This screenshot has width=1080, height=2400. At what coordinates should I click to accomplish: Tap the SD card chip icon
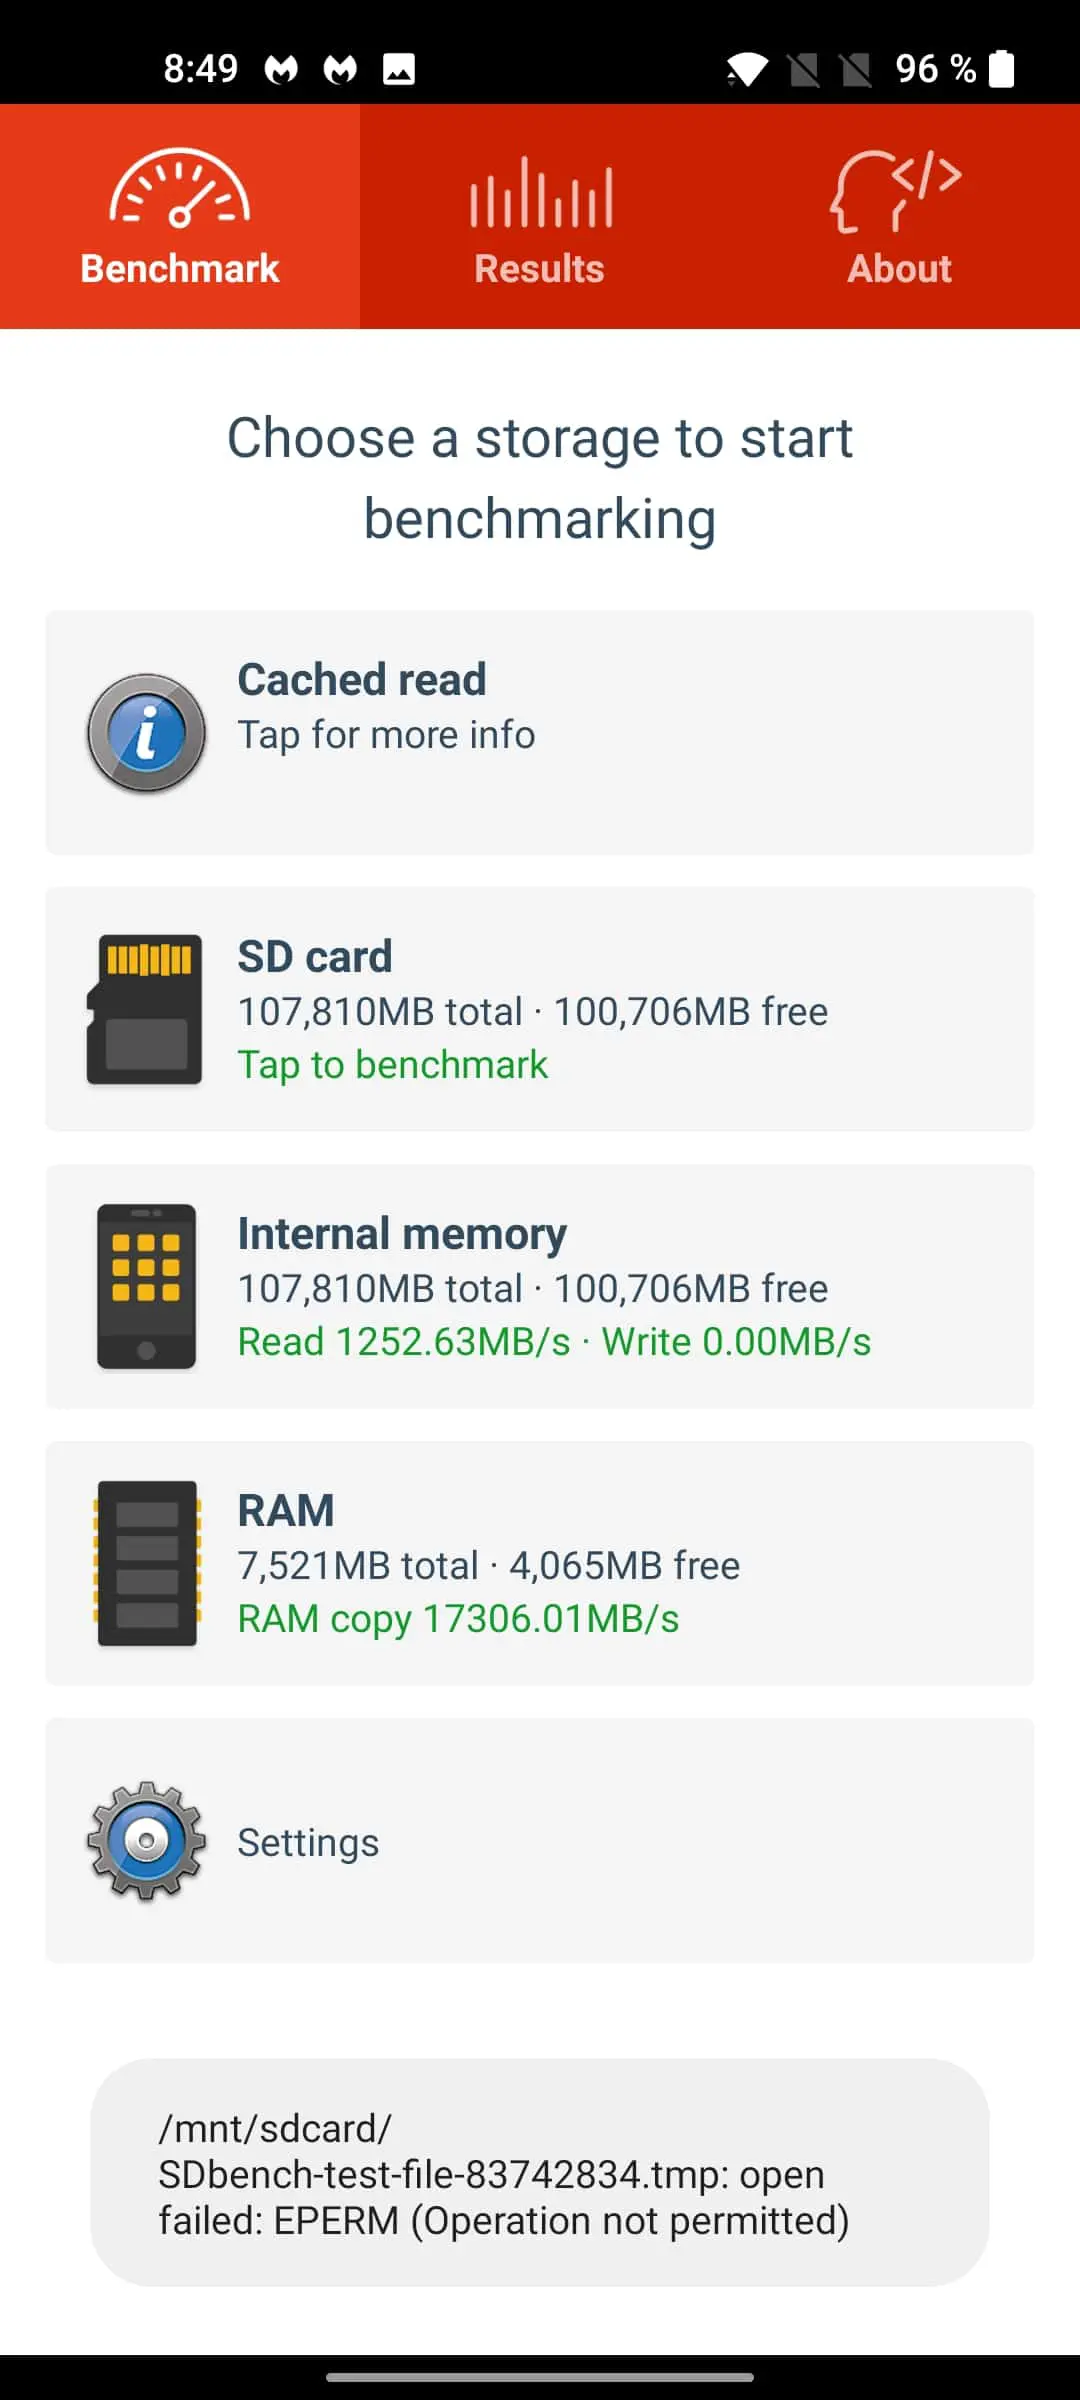coord(145,1010)
